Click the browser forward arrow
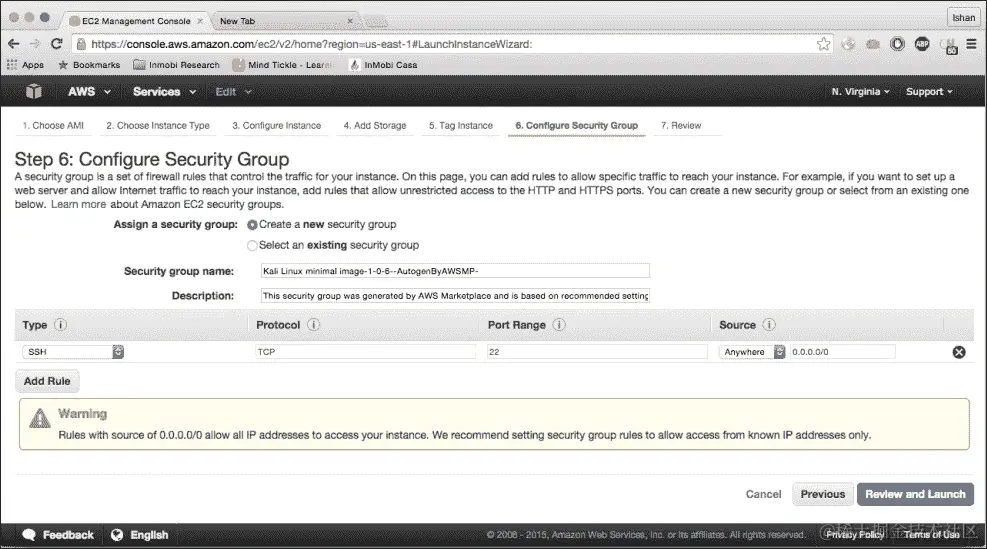The width and height of the screenshot is (987, 549). tap(35, 44)
